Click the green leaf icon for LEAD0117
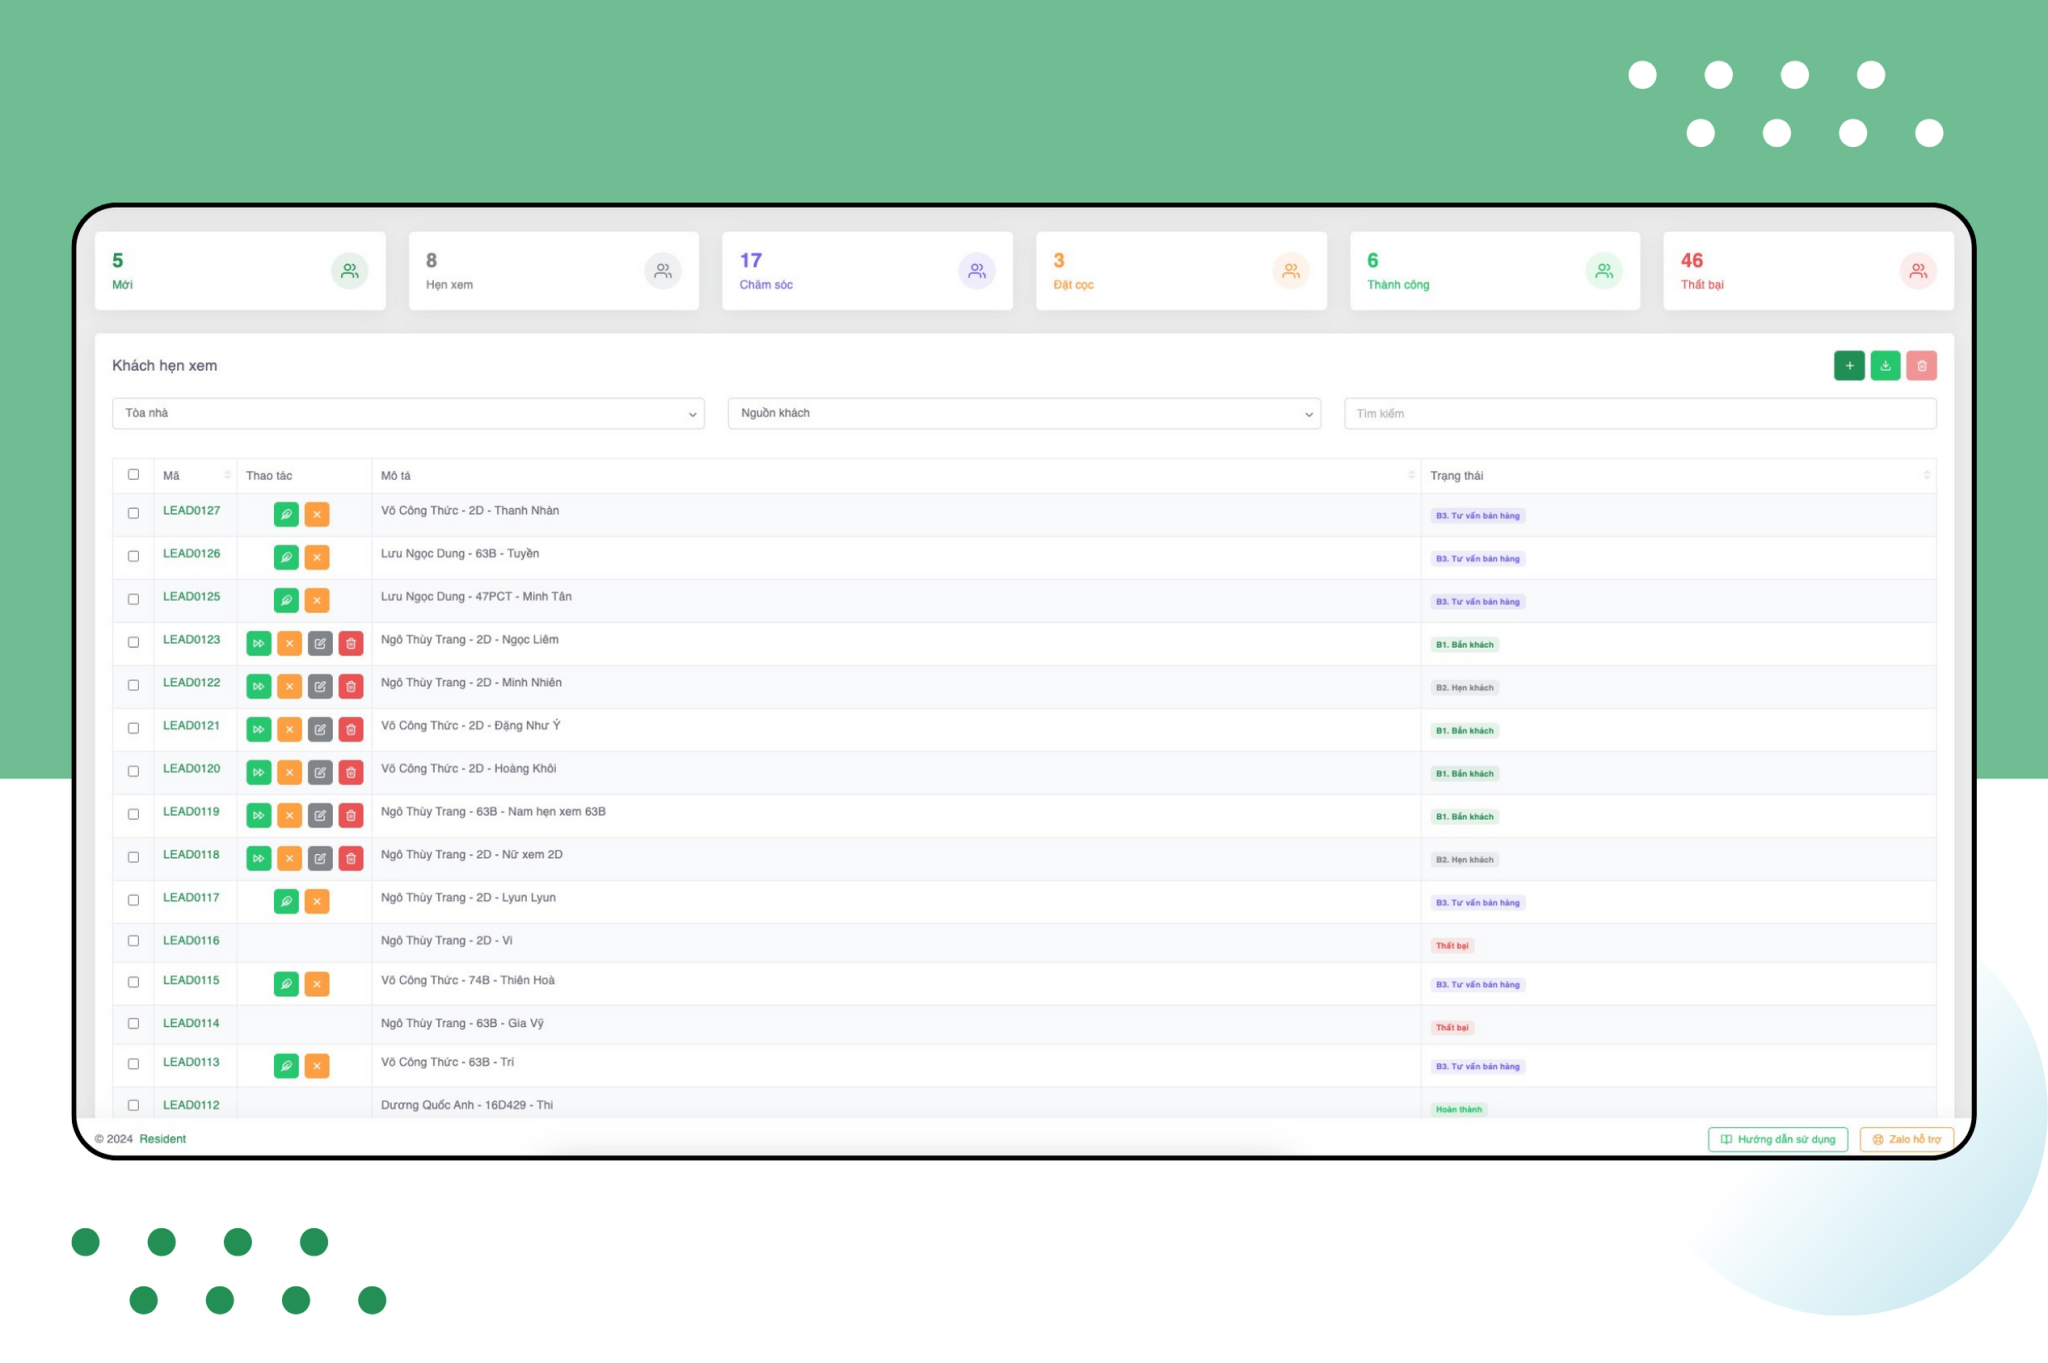This screenshot has height=1363, width=2048. 286,902
